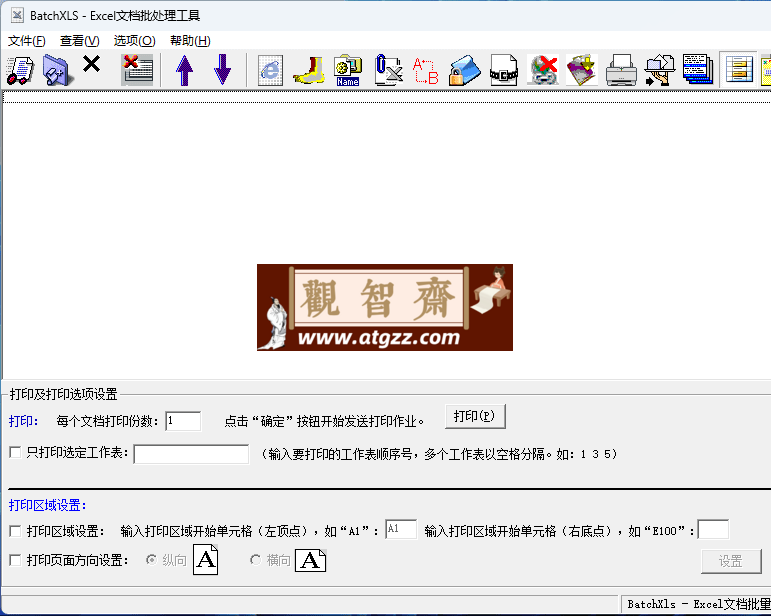This screenshot has height=616, width=771.
Task: Click the belted document icon
Action: pos(504,70)
